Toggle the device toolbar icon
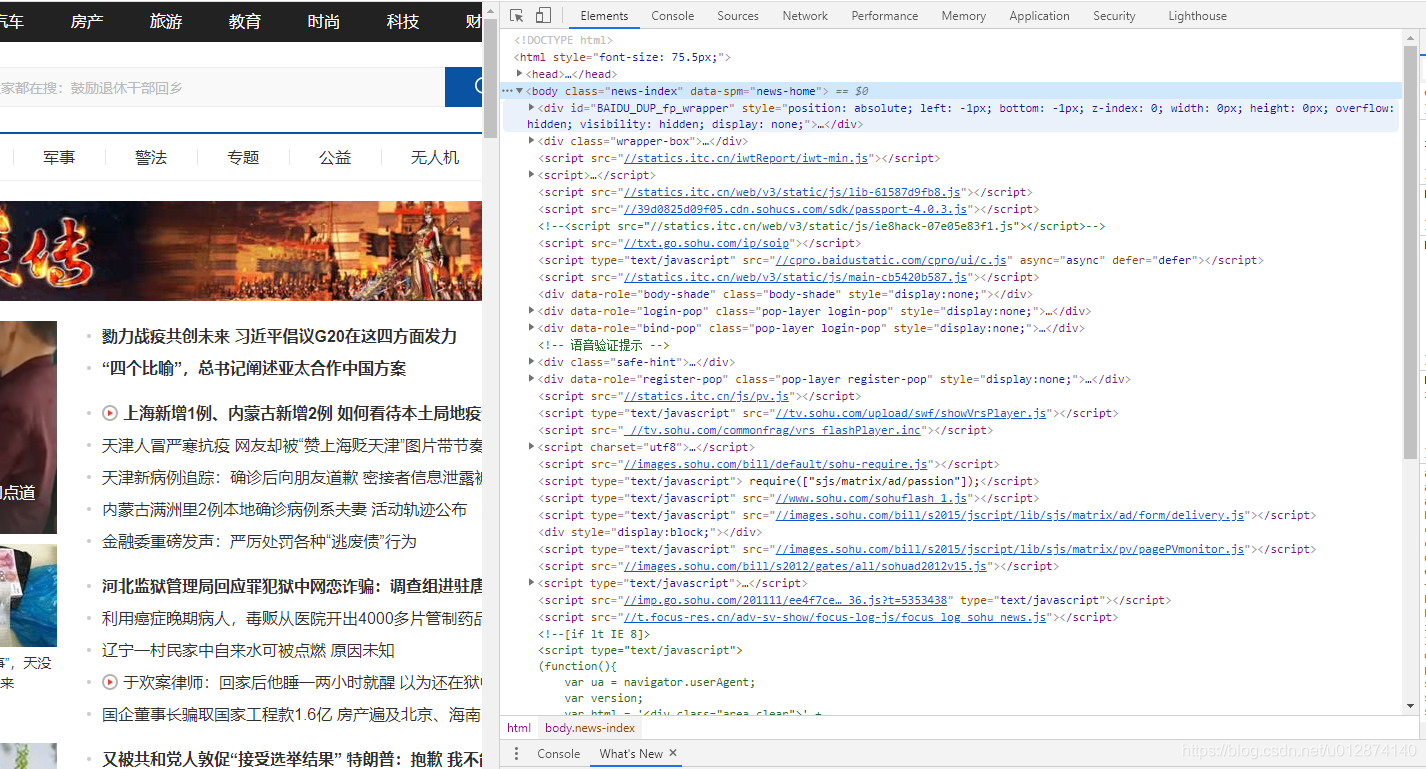Viewport: 1426px width, 769px height. [543, 15]
